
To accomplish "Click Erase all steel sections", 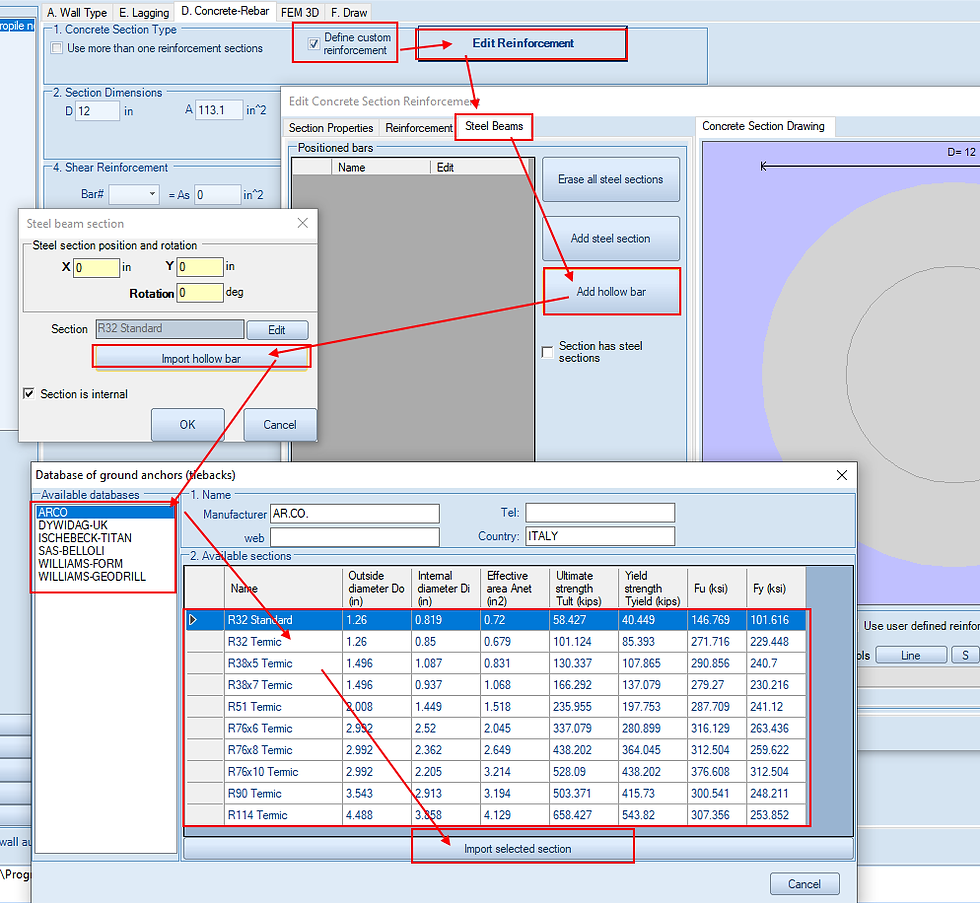I will (x=611, y=179).
